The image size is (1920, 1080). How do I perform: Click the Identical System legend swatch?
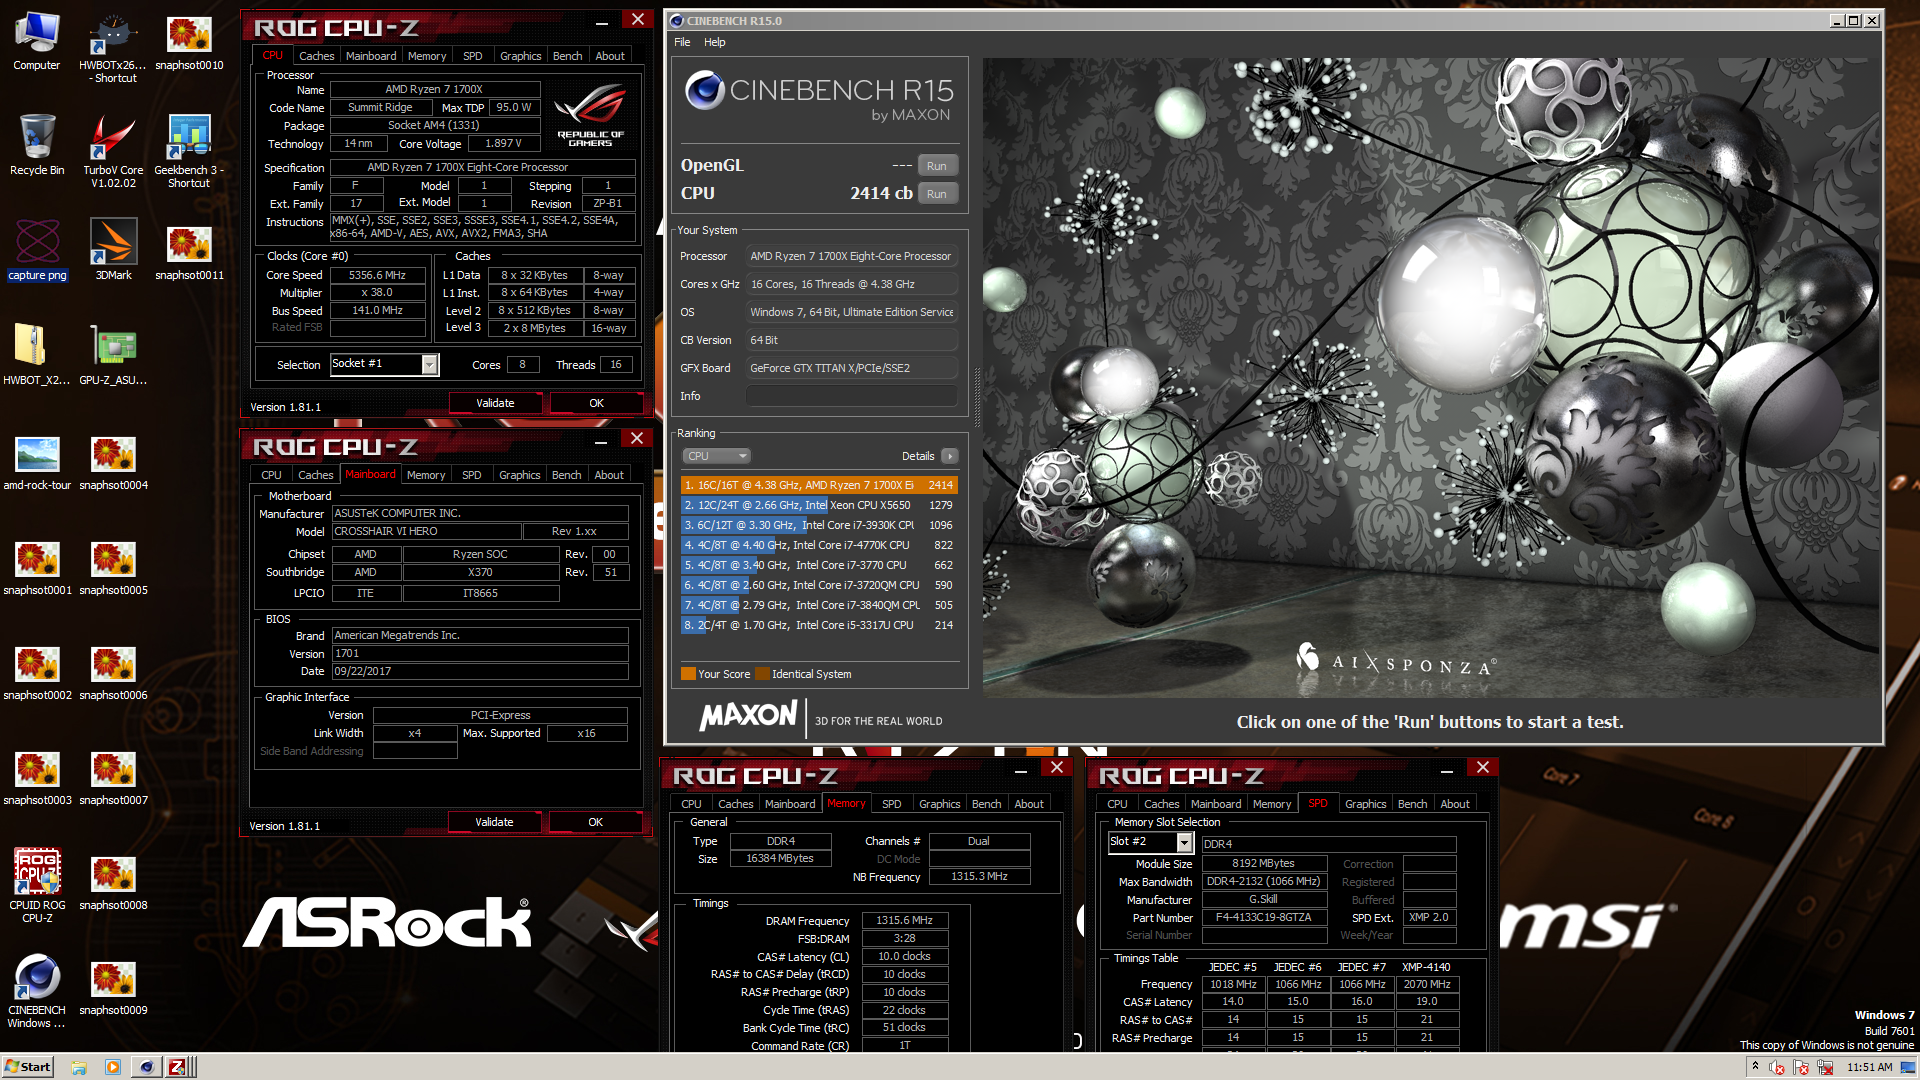[762, 674]
